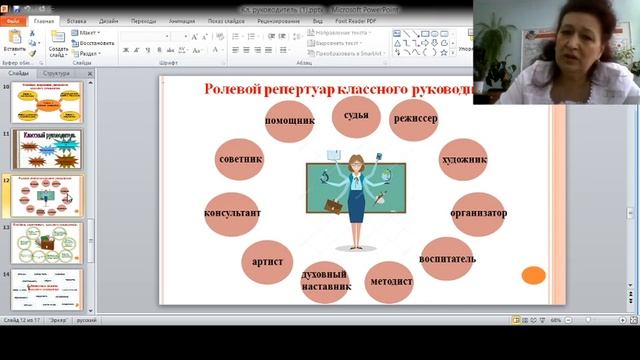640x360 pixels.
Task: Click Decrease Indent (list level) icon
Action: click(271, 37)
